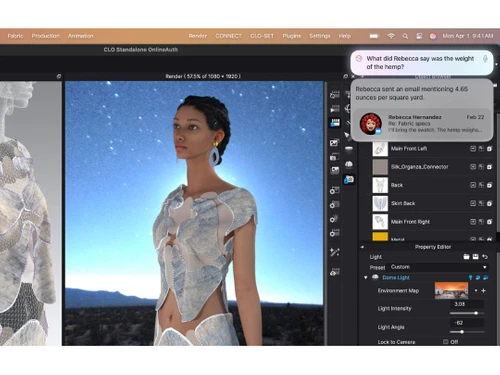Add an environment map with plus icon
Image resolution: width=500 pixels, height=375 pixels.
(483, 291)
